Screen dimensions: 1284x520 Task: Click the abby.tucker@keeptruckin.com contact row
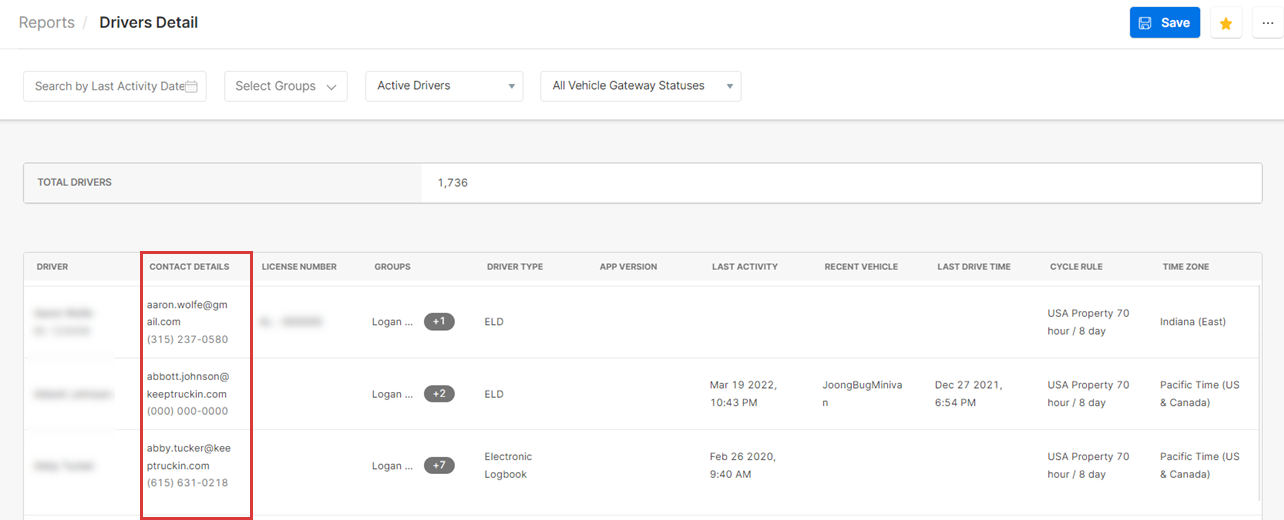pyautogui.click(x=188, y=457)
